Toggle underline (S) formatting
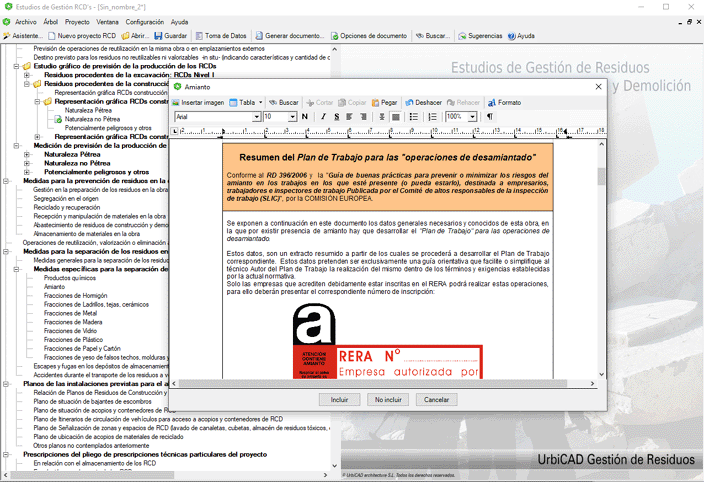This screenshot has width=704, height=482. (x=337, y=117)
